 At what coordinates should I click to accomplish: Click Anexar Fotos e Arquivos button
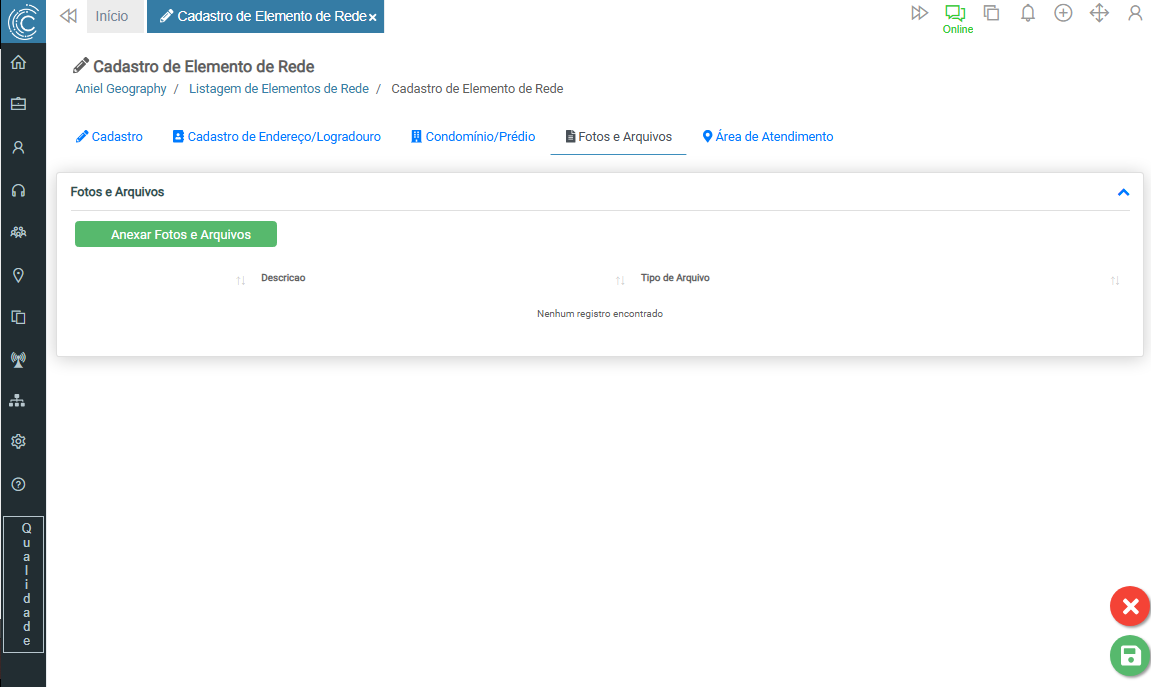pos(176,235)
